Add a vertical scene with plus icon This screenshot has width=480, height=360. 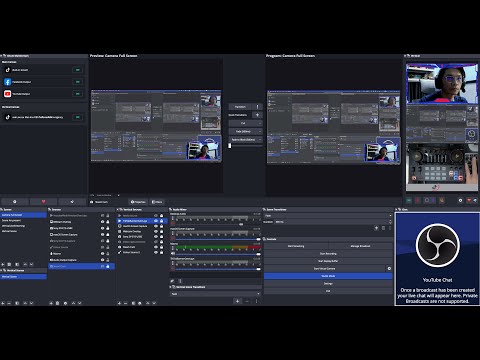coord(3,303)
